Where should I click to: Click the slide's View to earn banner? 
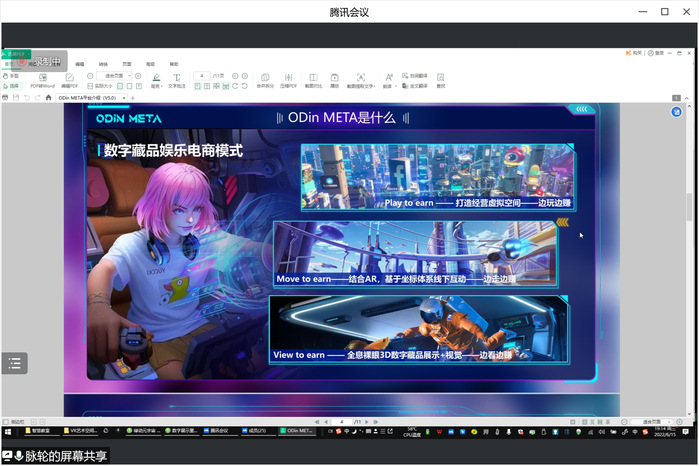[x=419, y=330]
